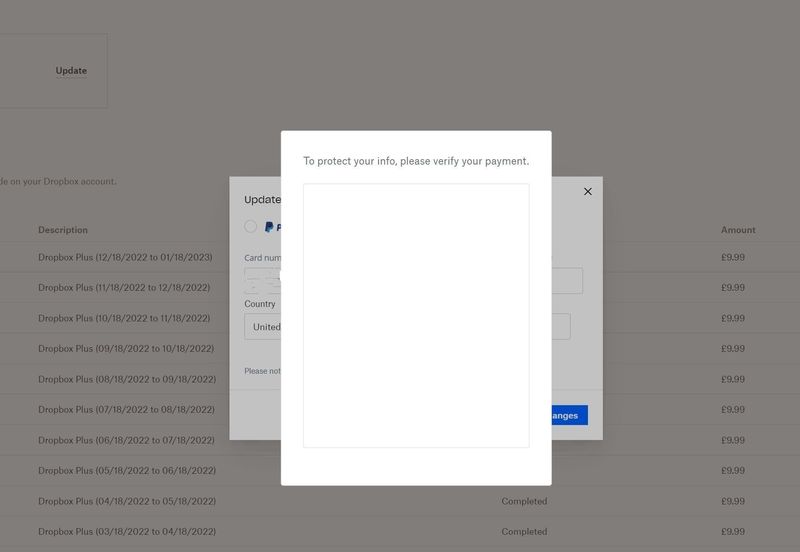
Task: Select Dropbox Plus (03/18/2022 to 04/18/2022) row
Action: [127, 532]
